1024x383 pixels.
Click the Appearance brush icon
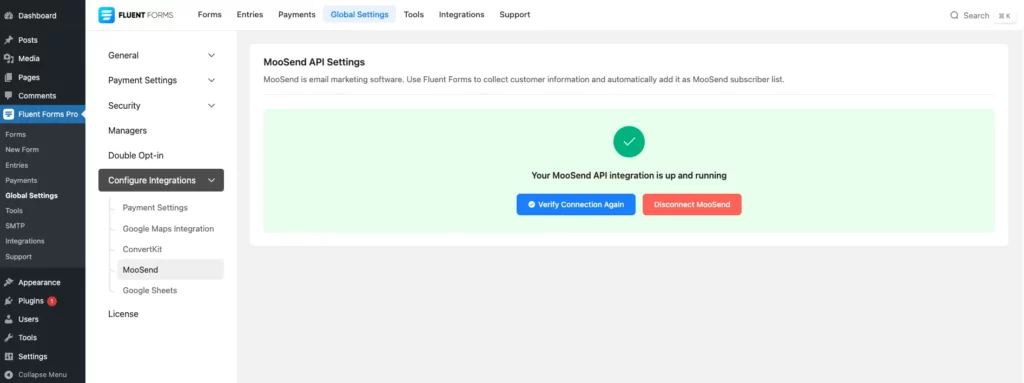pyautogui.click(x=8, y=282)
